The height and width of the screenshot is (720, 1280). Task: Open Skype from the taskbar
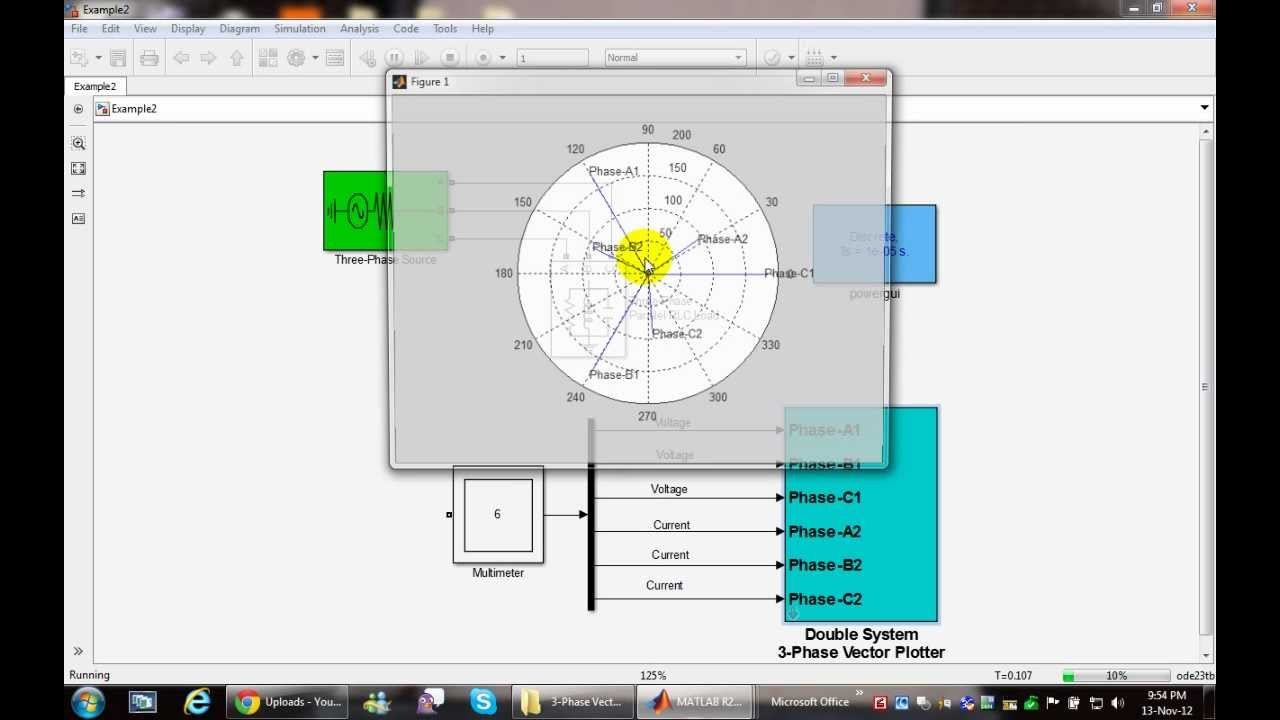[483, 702]
